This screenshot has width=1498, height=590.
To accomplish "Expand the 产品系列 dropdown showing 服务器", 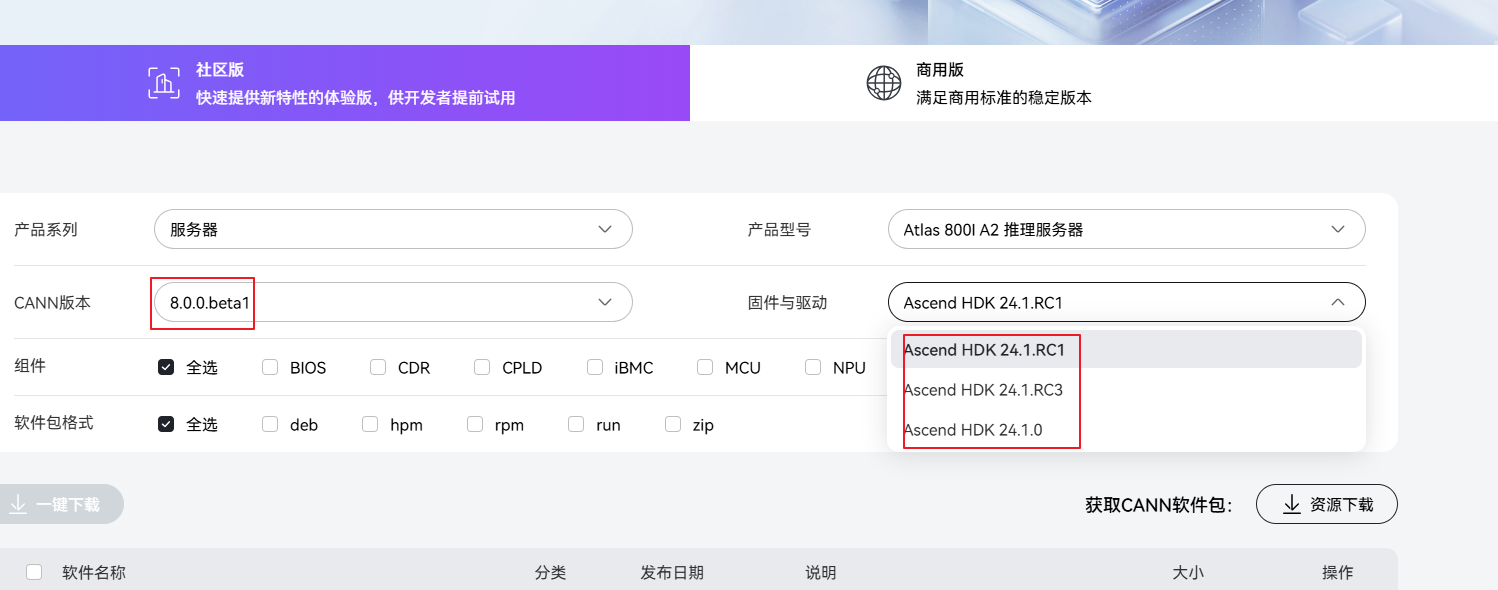I will (x=393, y=229).
